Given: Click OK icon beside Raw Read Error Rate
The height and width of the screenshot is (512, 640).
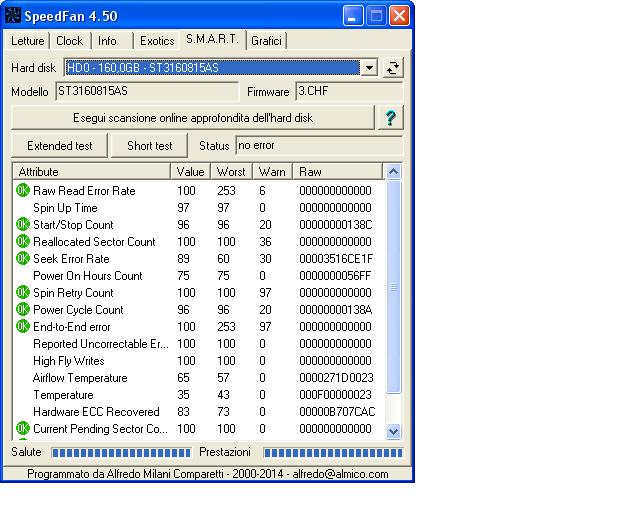Looking at the screenshot, I should pos(23,190).
